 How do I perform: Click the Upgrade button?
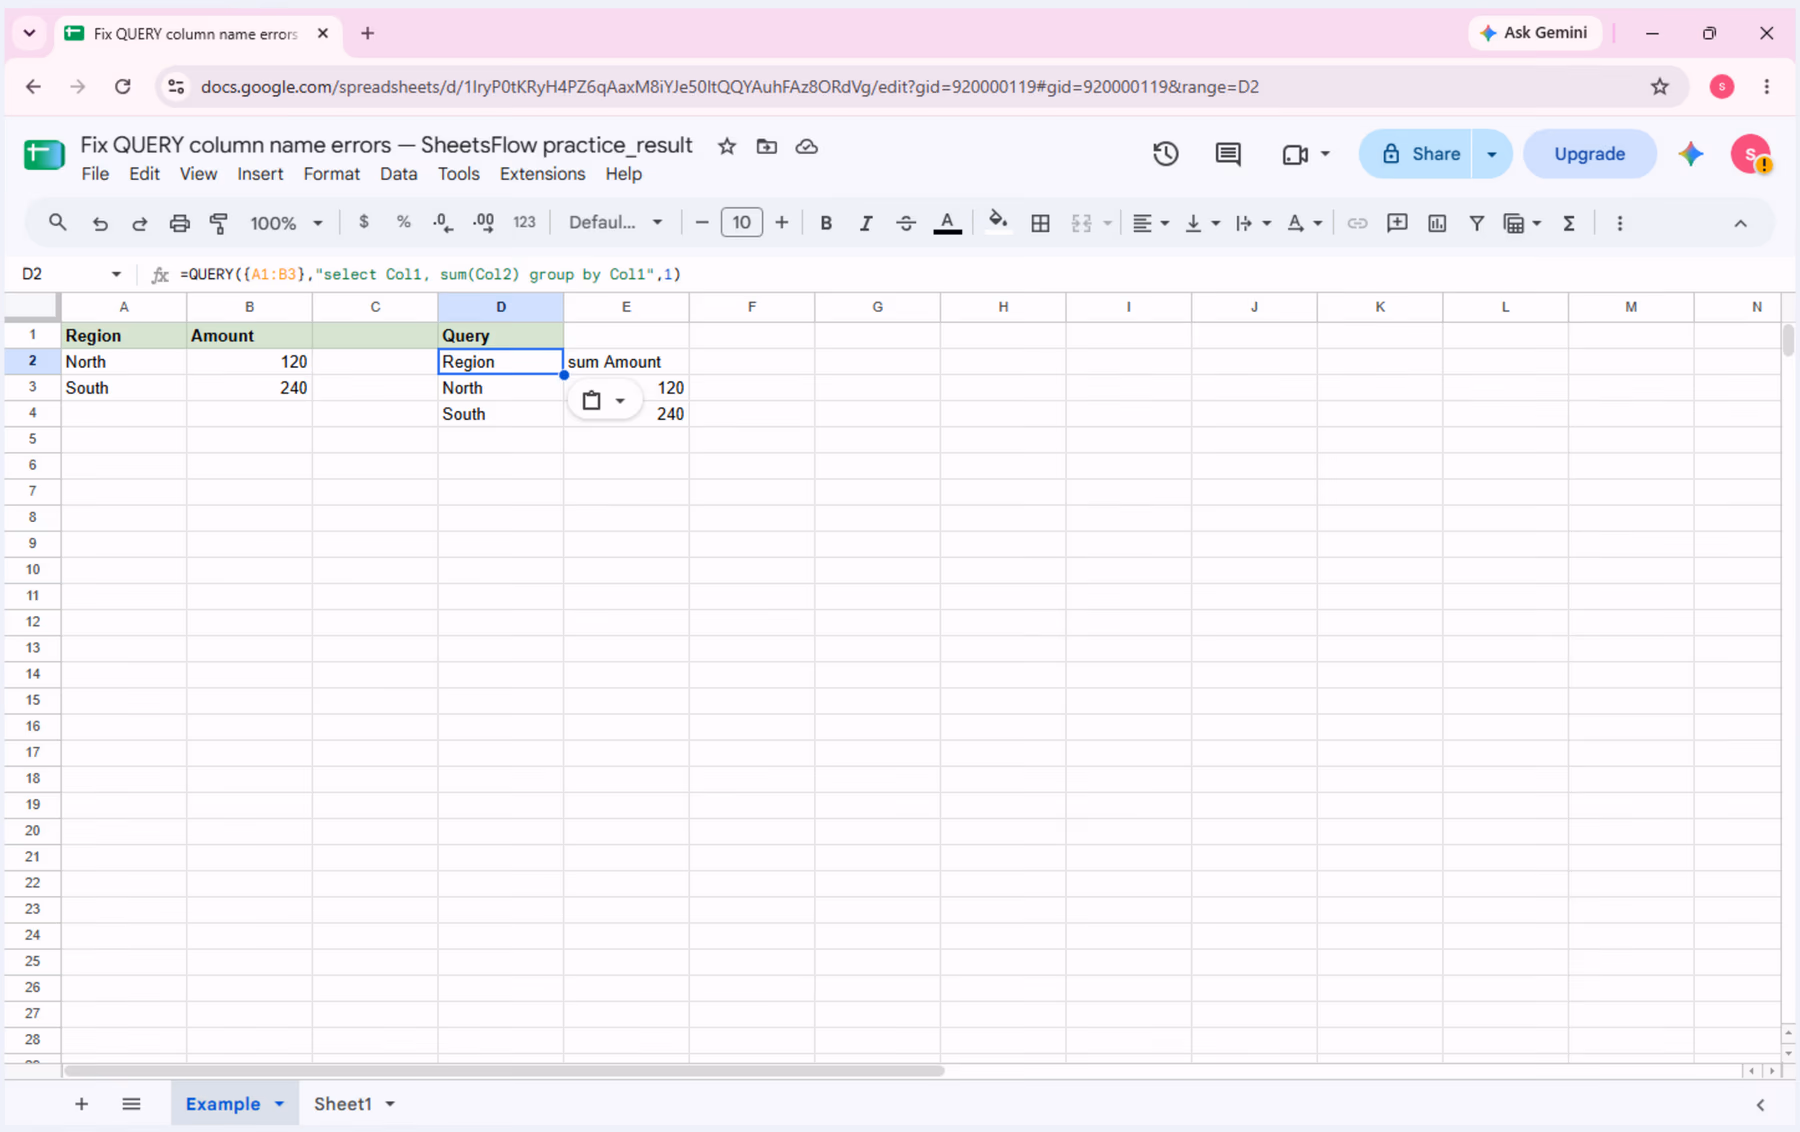click(x=1589, y=154)
